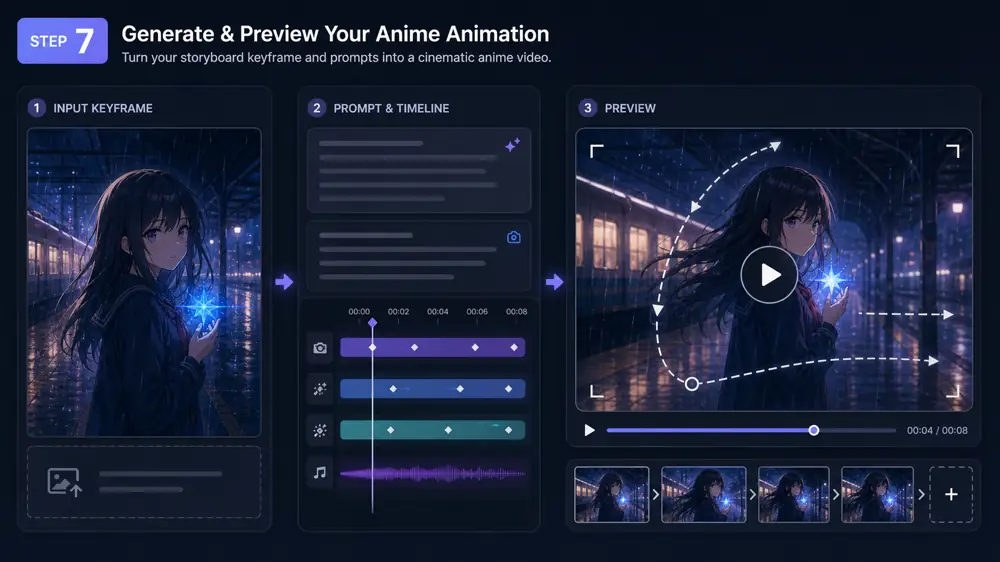
Task: Click the INPUT KEYFRAME panel title
Action: [x=103, y=108]
